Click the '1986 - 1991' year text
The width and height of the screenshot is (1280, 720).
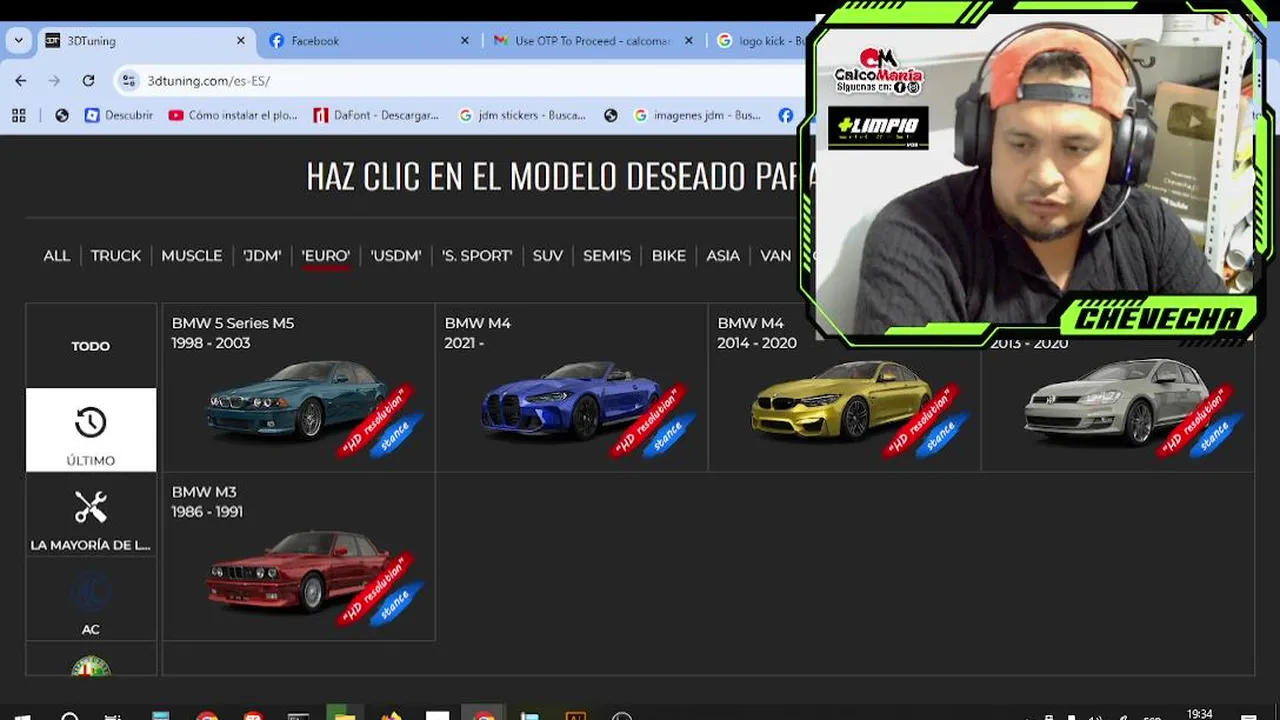(x=207, y=512)
